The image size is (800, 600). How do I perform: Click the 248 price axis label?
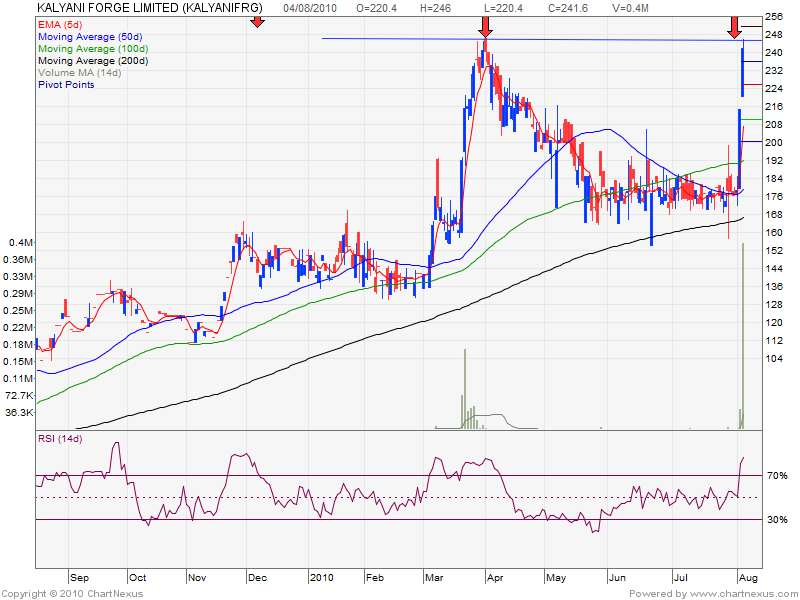(774, 35)
